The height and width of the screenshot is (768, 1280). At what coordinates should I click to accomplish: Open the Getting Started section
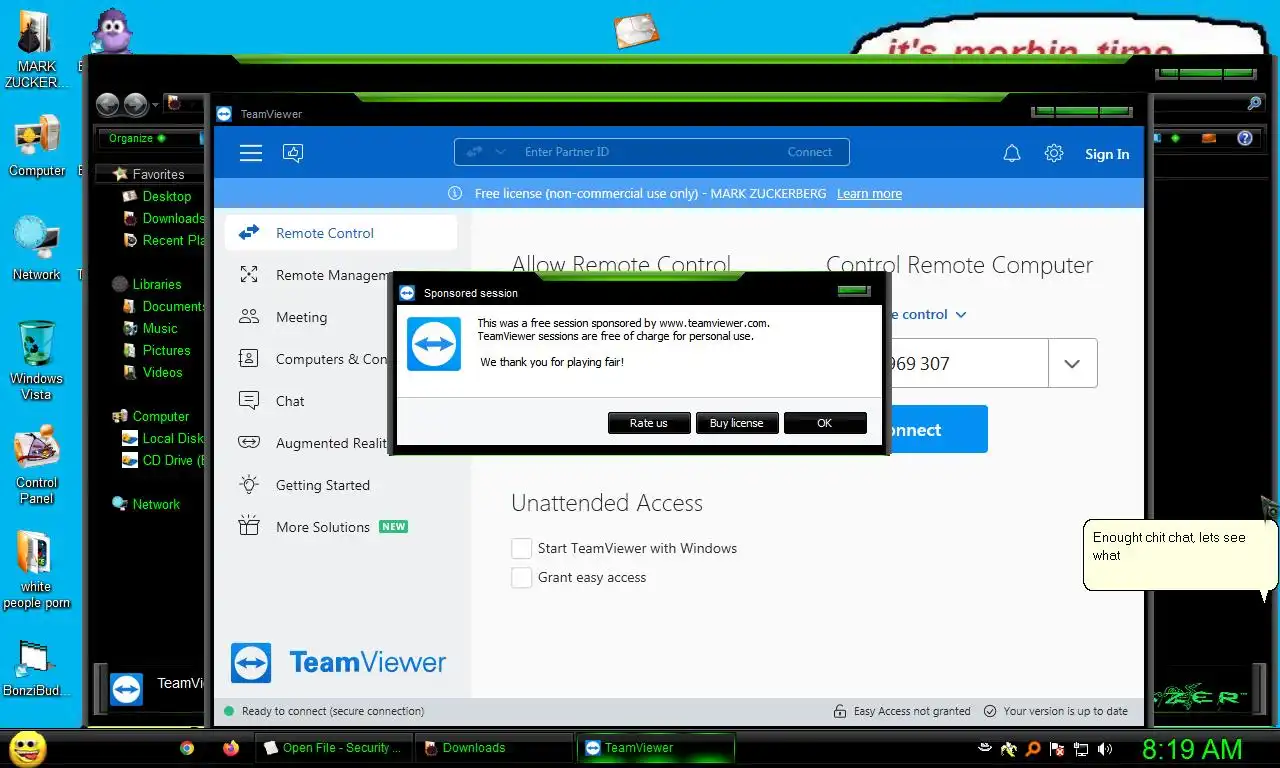coord(322,485)
